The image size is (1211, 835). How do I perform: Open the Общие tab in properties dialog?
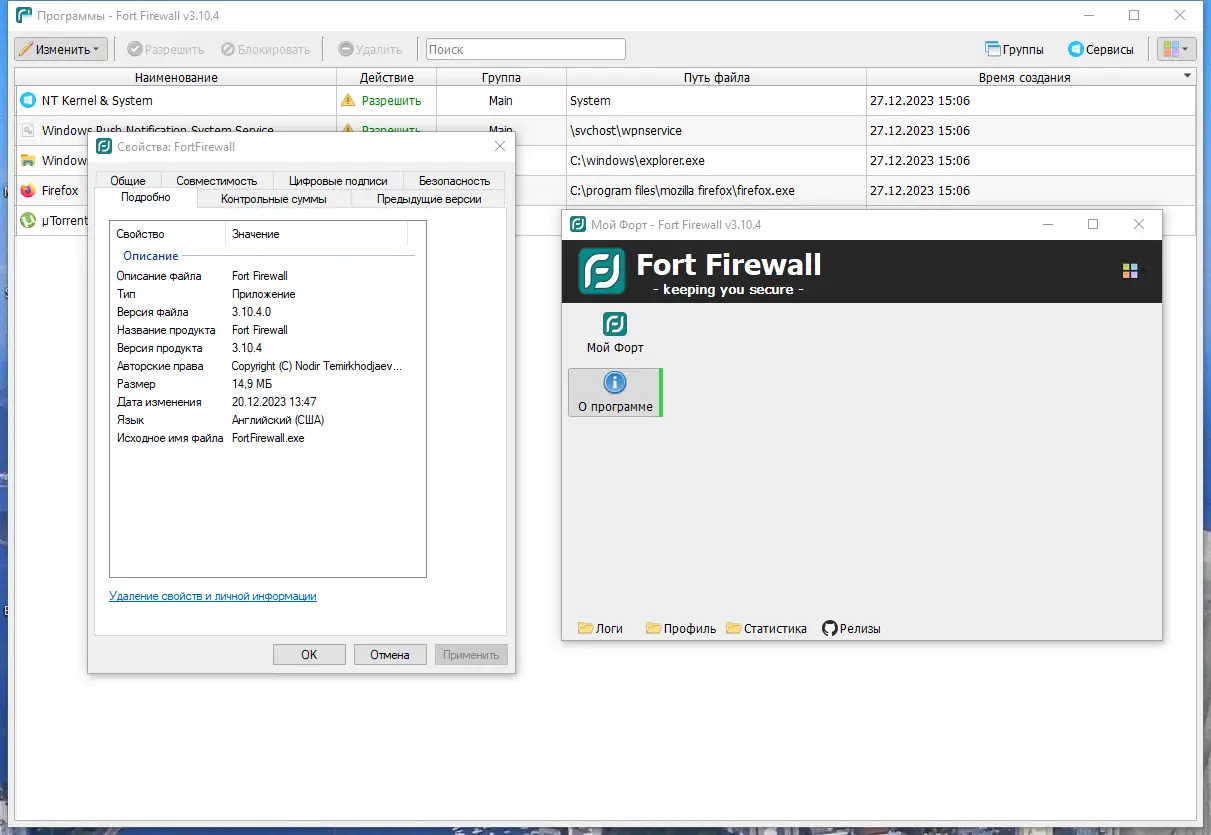[x=126, y=180]
